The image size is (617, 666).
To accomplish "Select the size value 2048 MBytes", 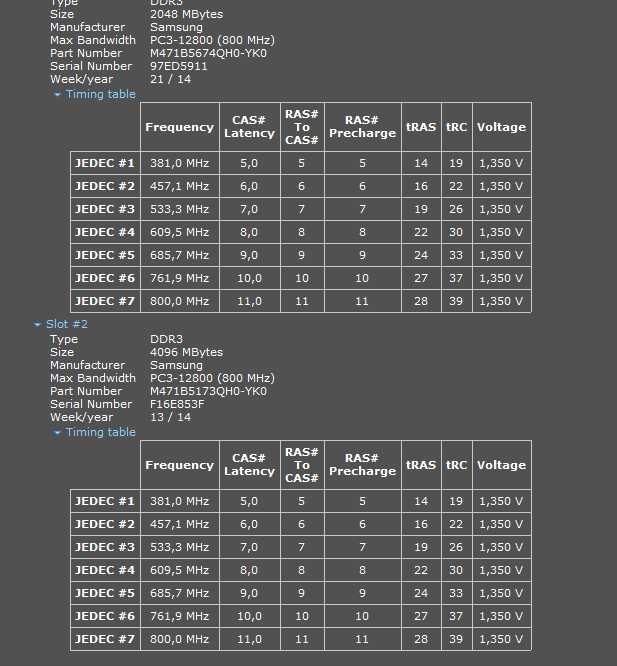I will (x=186, y=14).
